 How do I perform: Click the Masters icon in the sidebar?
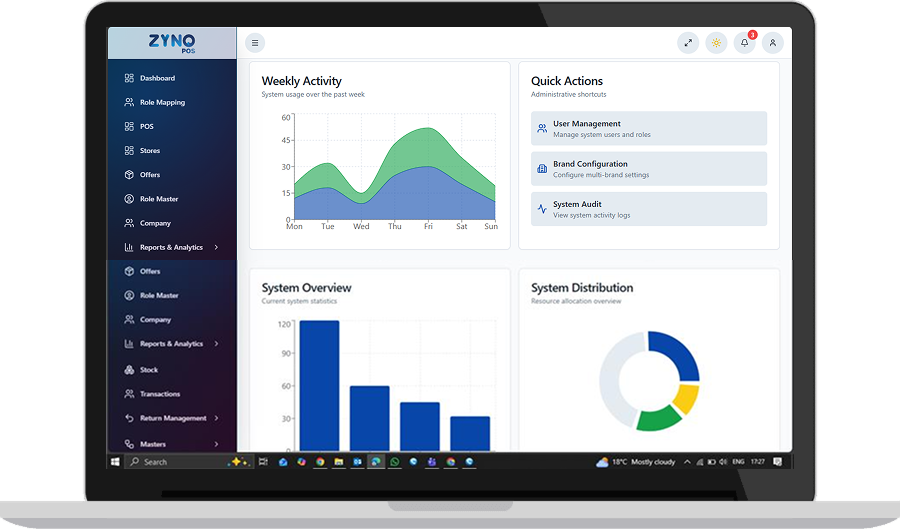129,444
